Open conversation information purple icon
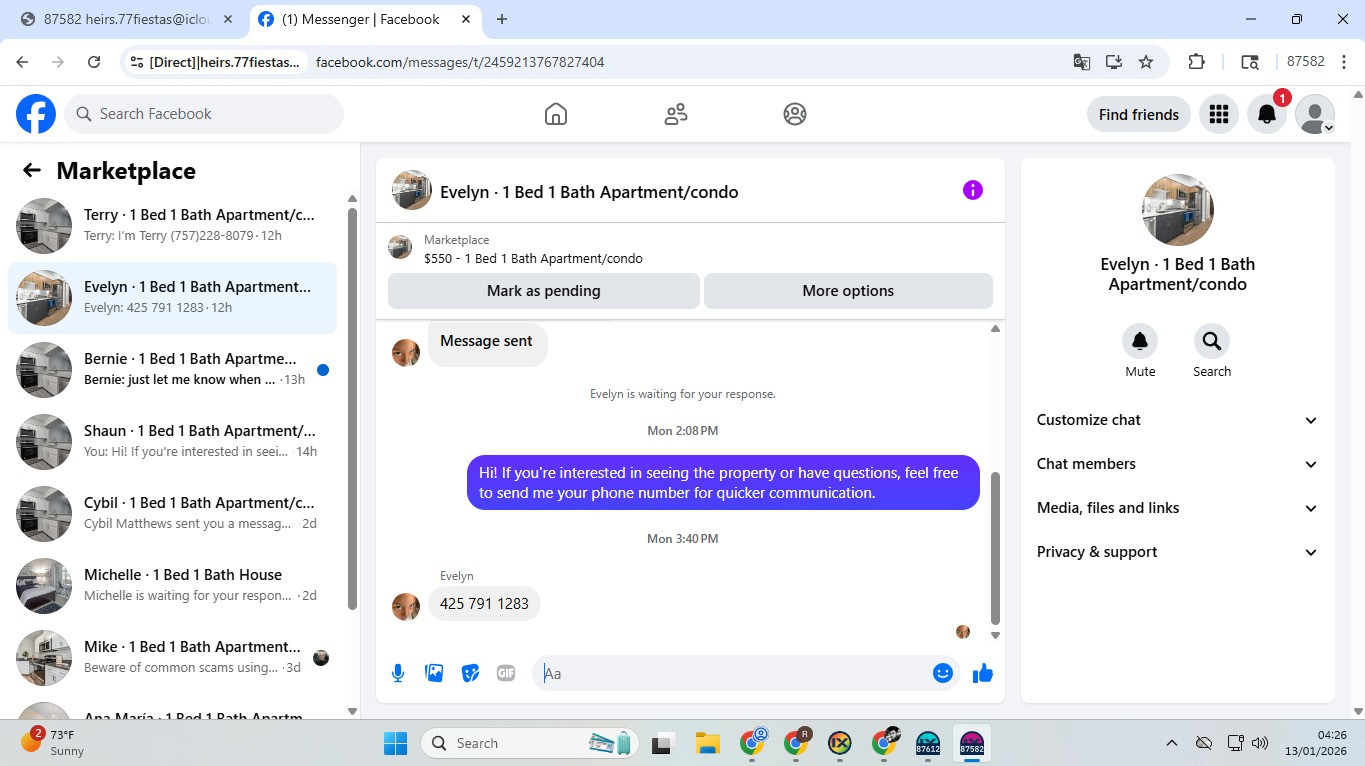This screenshot has height=766, width=1365. point(973,190)
